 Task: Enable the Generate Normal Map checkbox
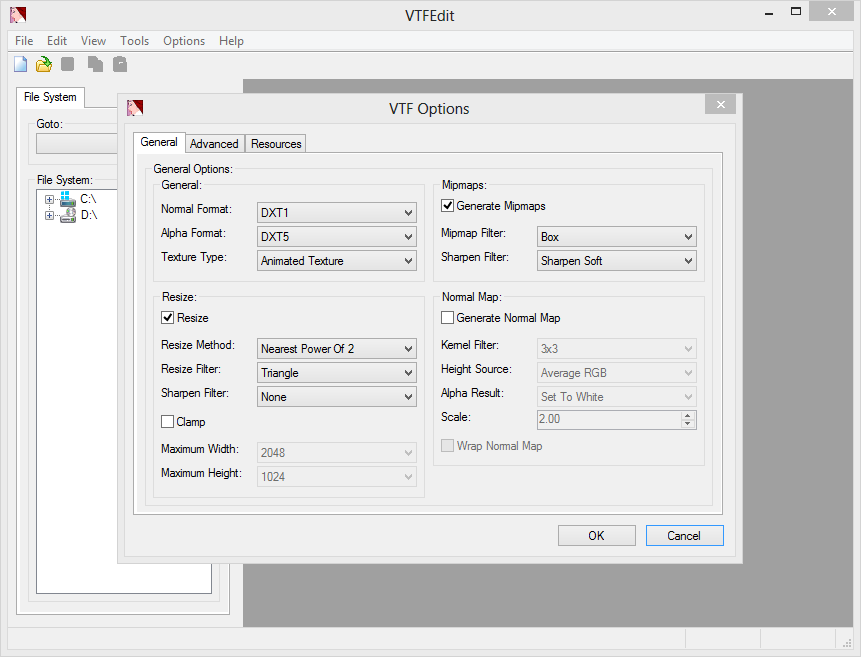(x=448, y=318)
